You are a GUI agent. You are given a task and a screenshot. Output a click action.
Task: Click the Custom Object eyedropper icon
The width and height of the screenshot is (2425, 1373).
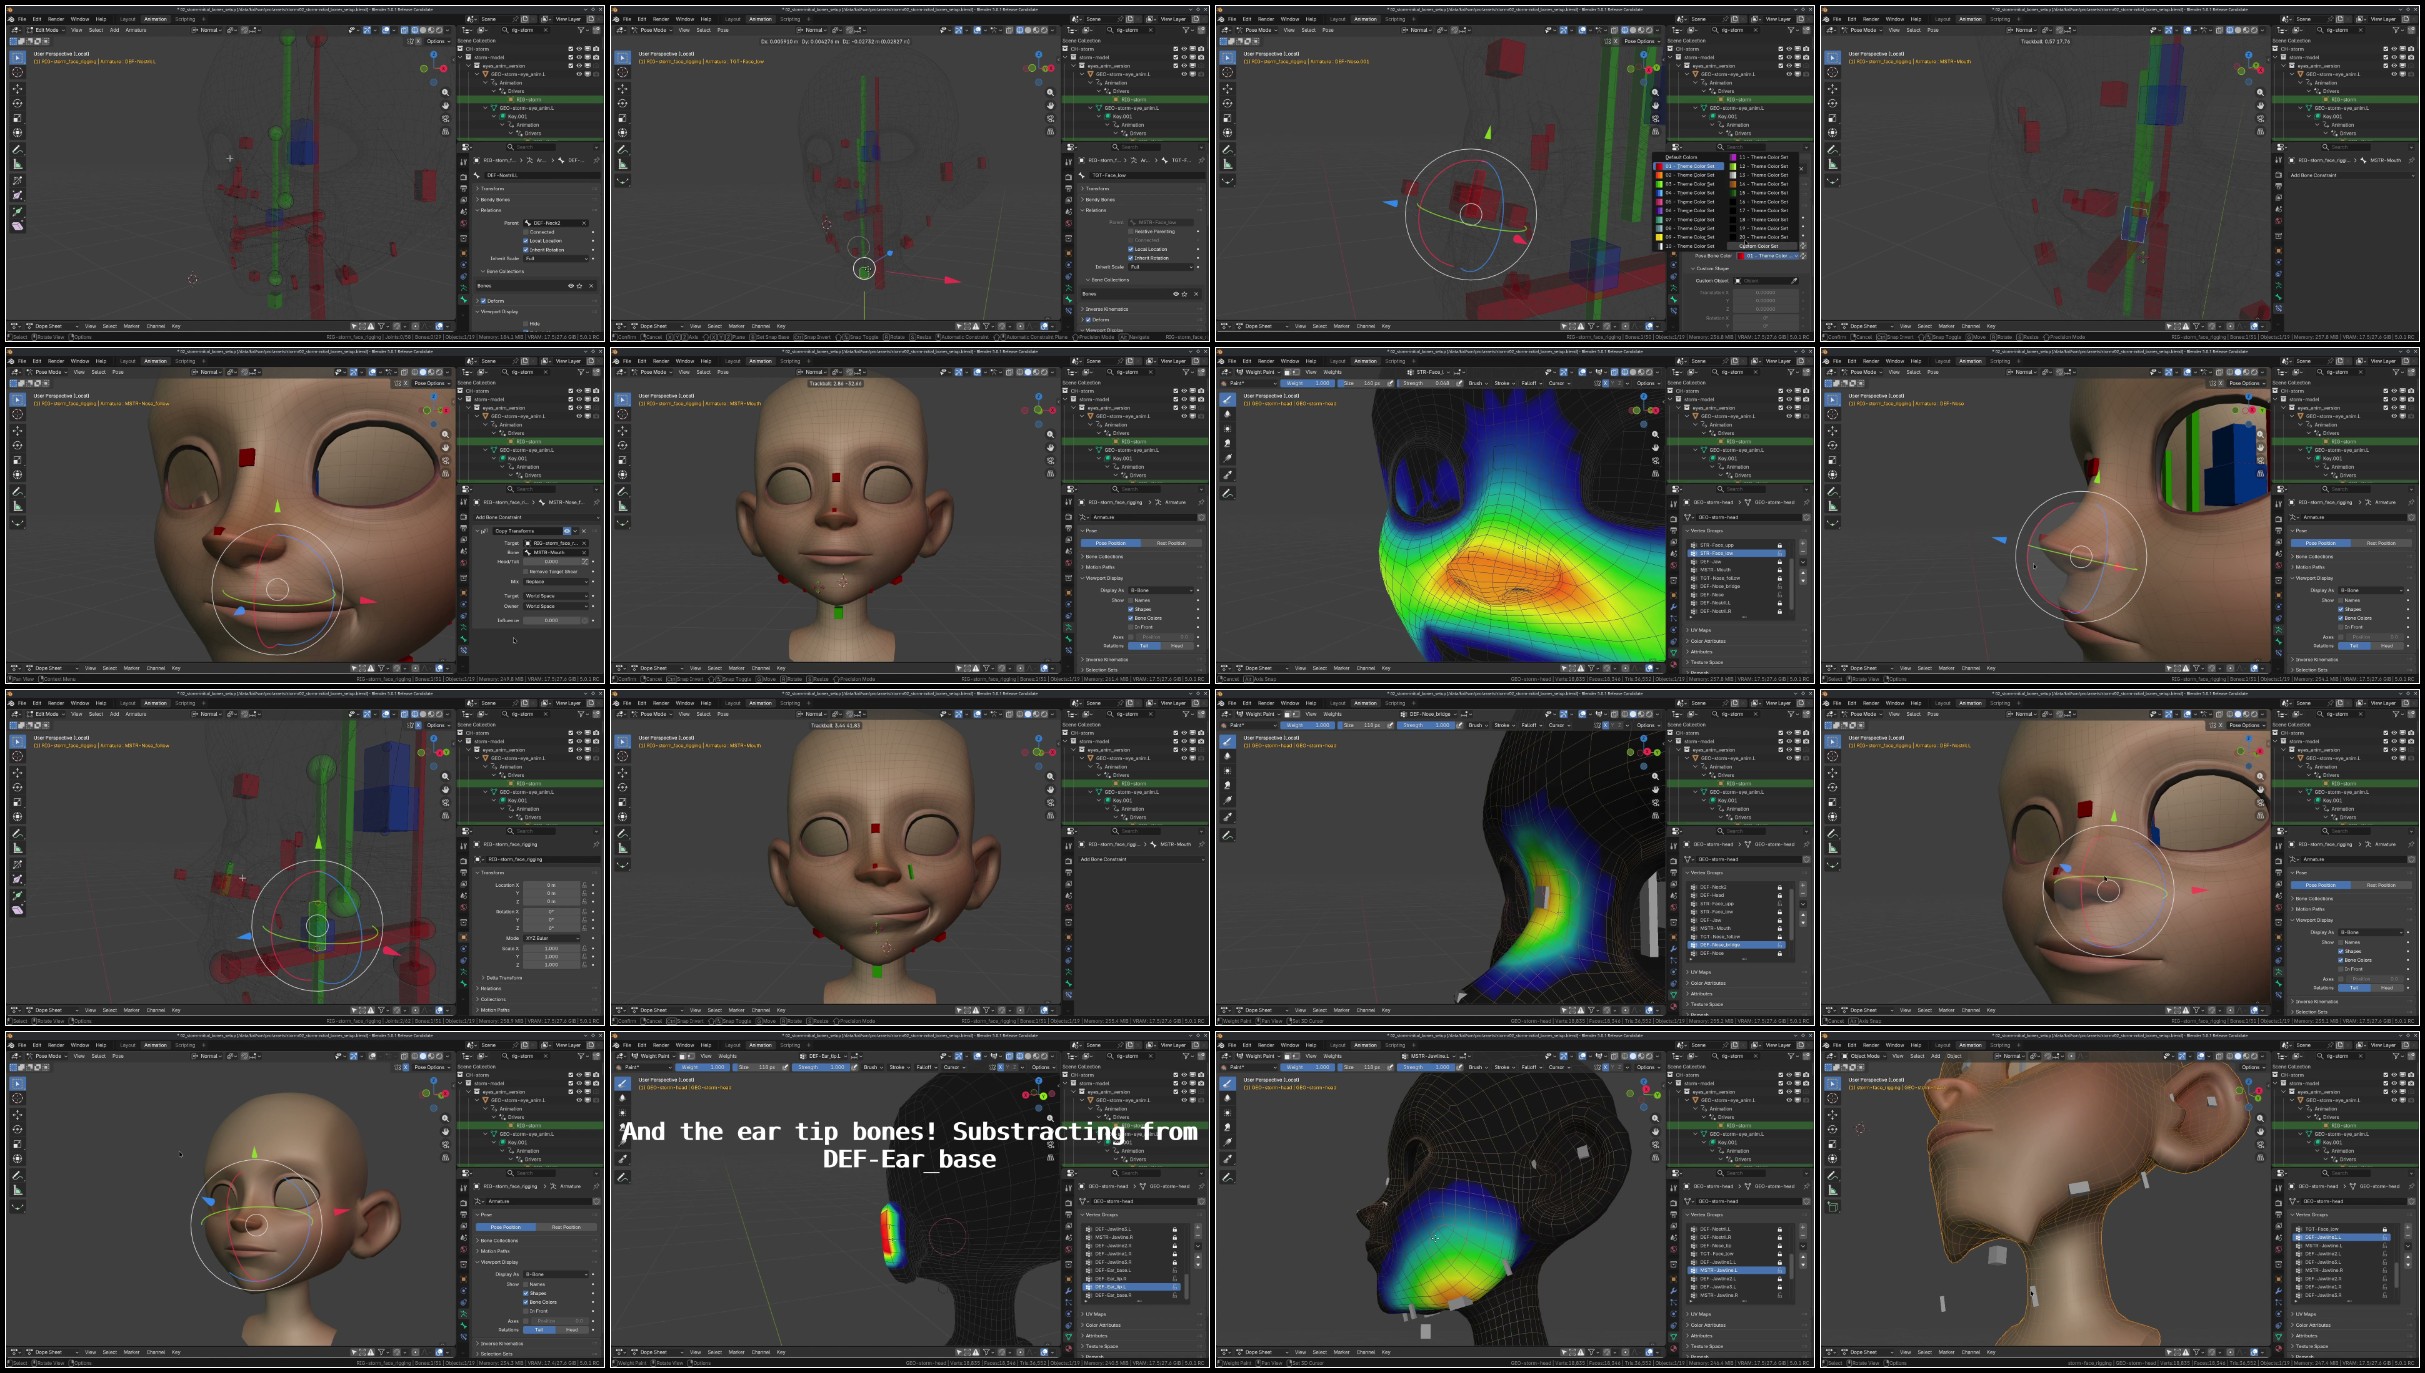coord(1794,281)
